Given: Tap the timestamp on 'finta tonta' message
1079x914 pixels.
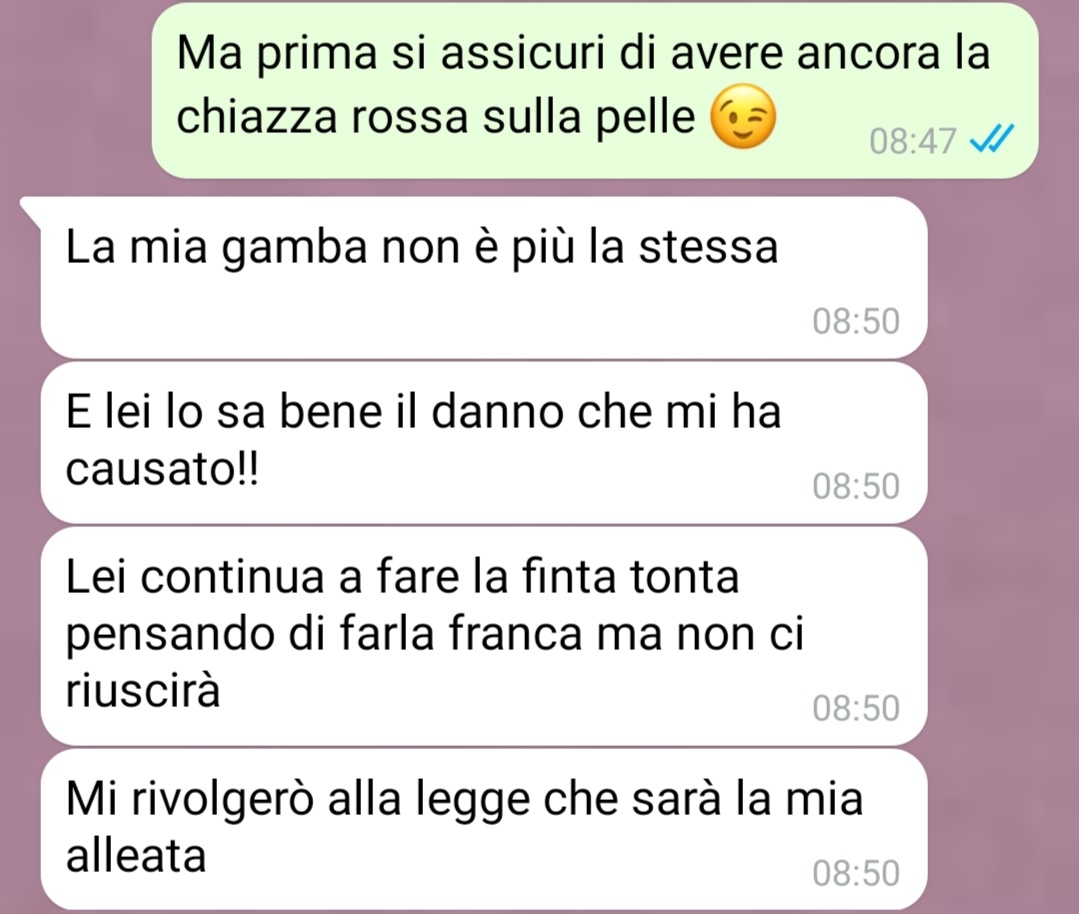Looking at the screenshot, I should (856, 708).
